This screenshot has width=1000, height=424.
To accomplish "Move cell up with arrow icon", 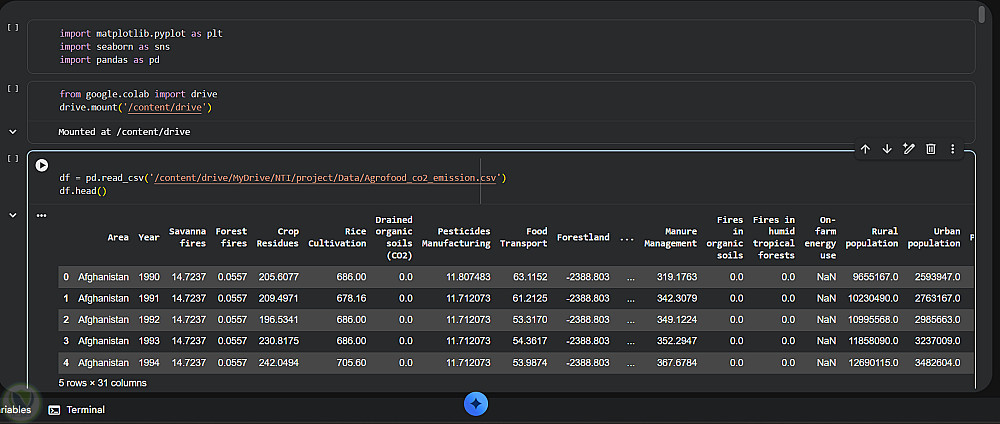I will (x=865, y=149).
